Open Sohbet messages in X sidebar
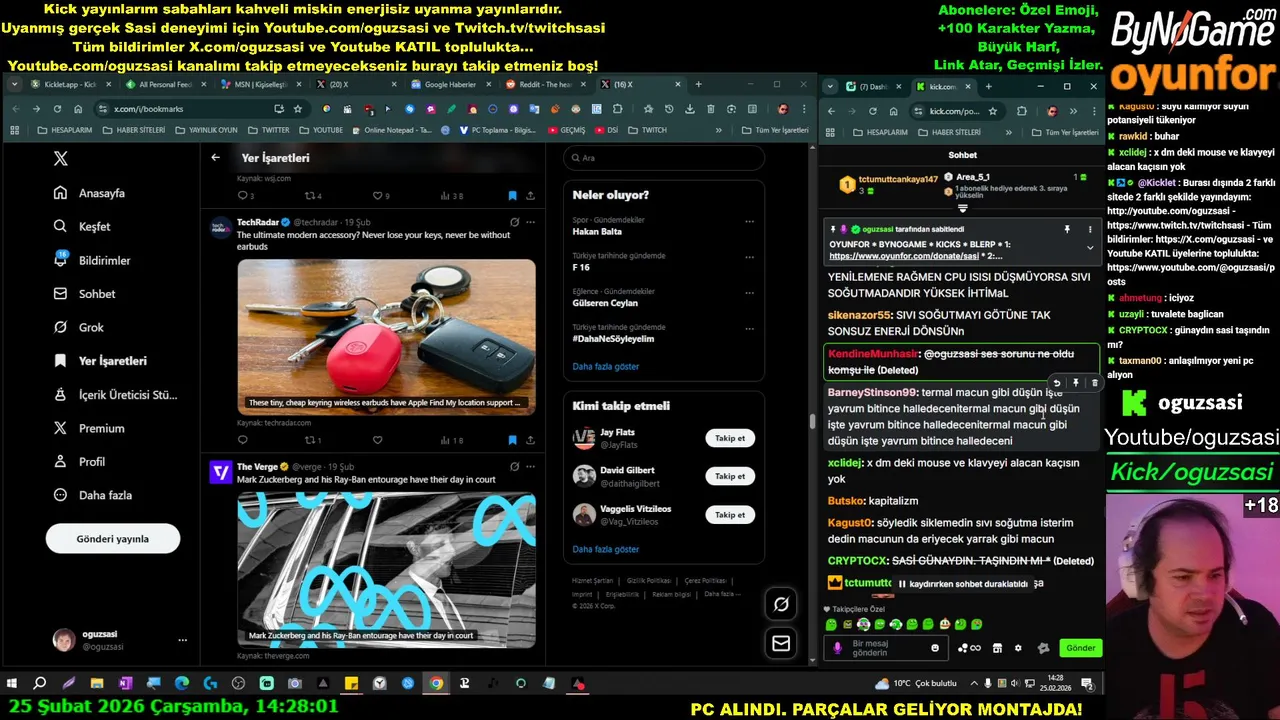Screen dimensions: 1280x720 (85, 294)
